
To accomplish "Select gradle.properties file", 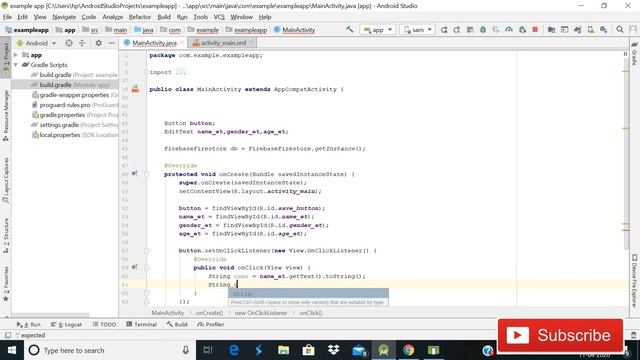I will (75, 115).
